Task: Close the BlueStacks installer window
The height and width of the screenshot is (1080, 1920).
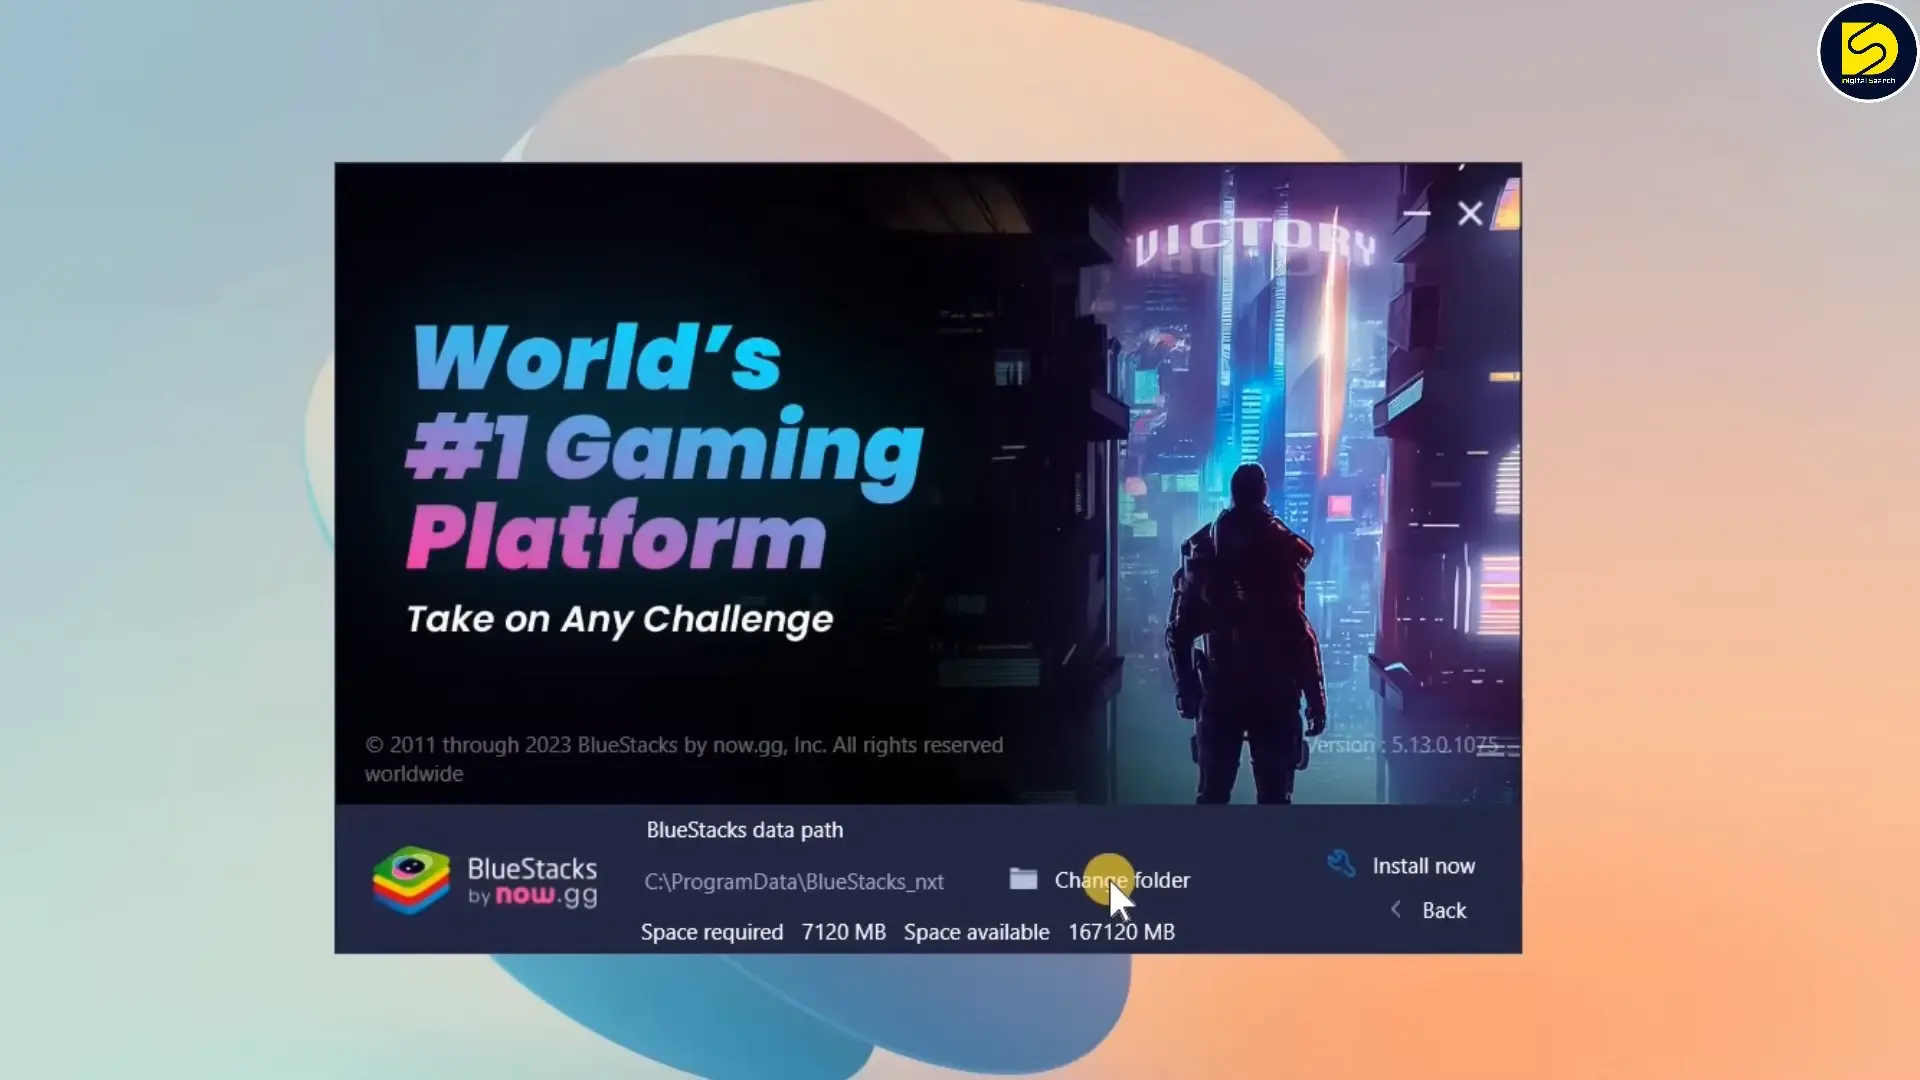Action: point(1470,213)
